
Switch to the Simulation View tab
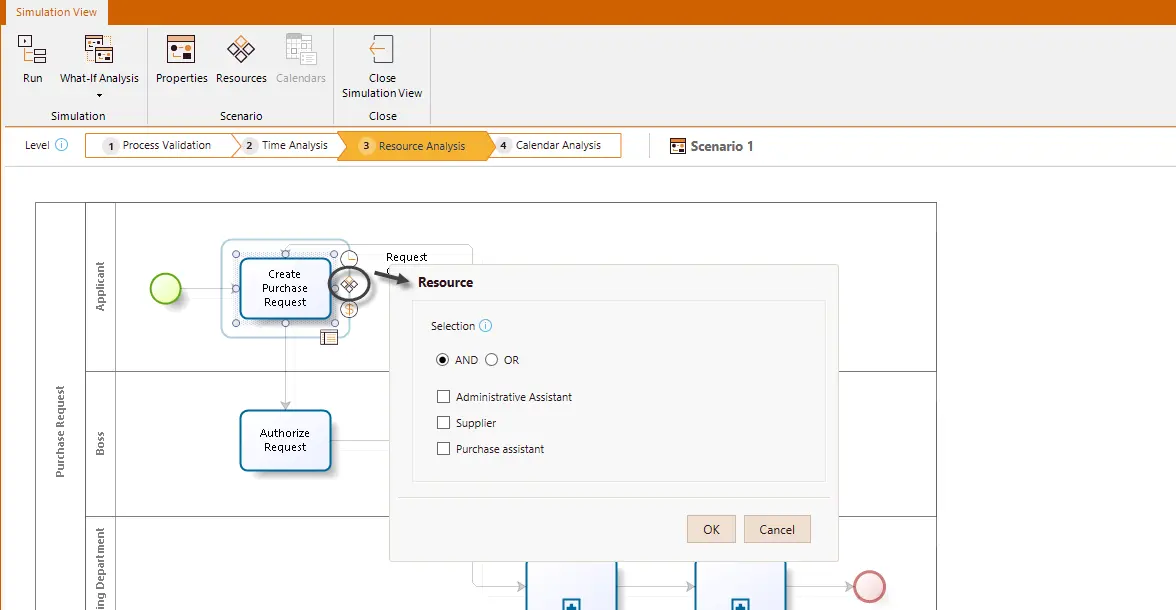tap(56, 12)
